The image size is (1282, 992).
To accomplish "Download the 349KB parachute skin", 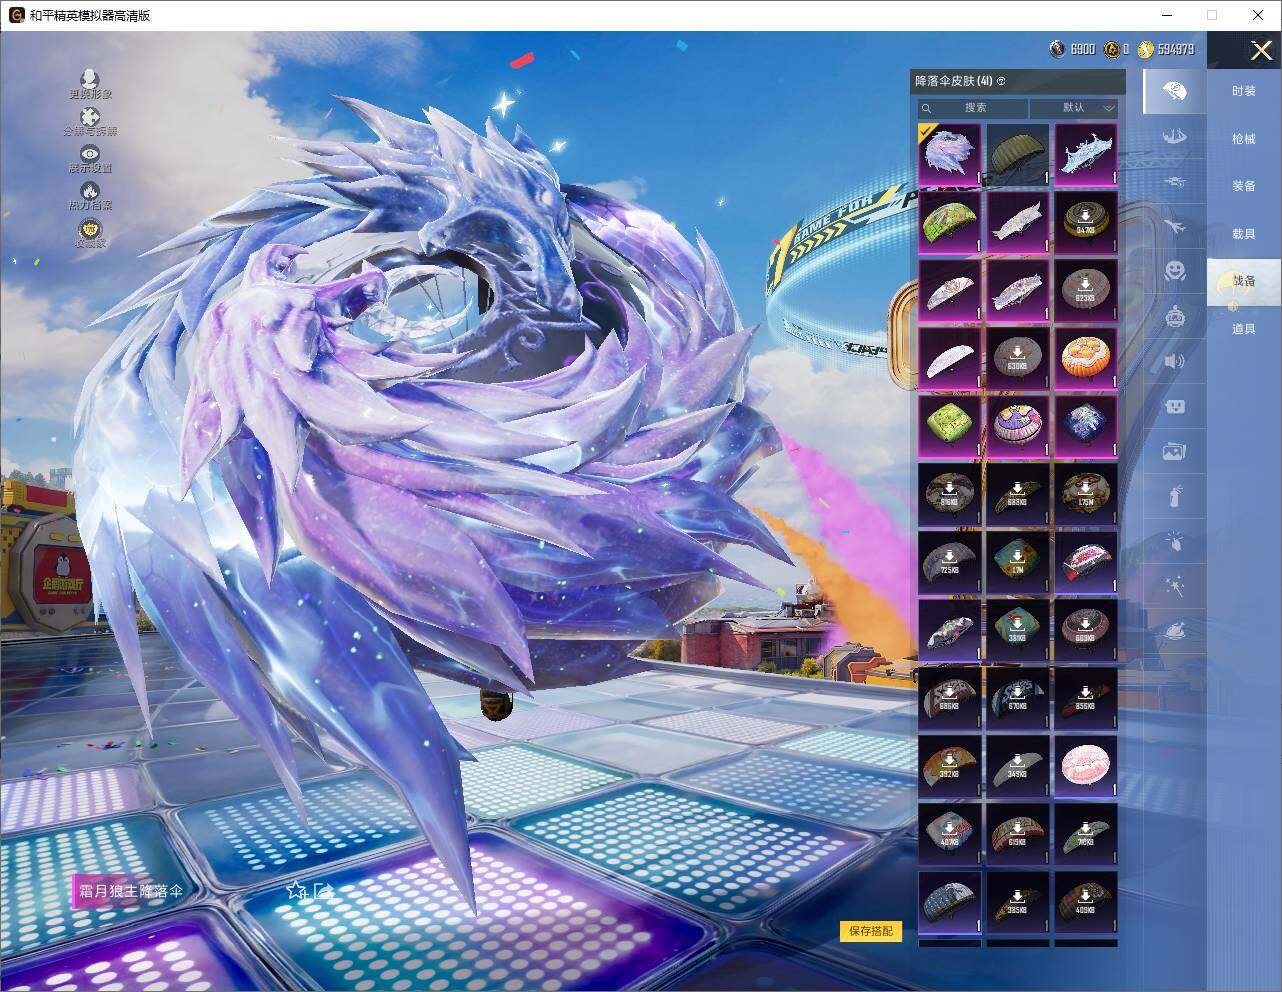I will pos(1017,766).
